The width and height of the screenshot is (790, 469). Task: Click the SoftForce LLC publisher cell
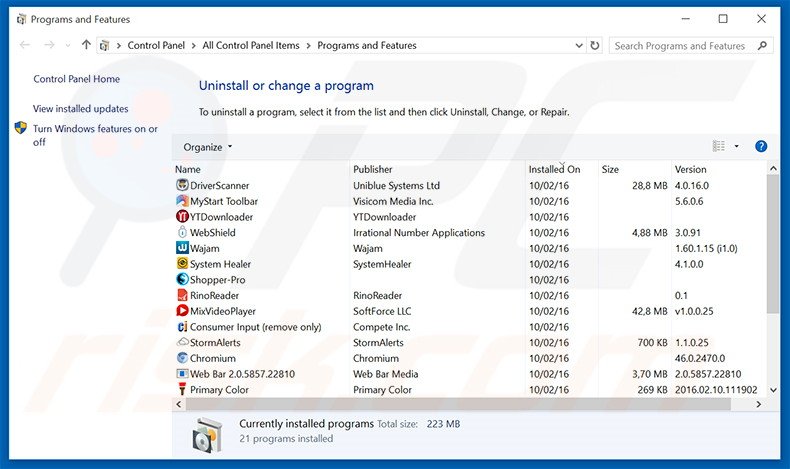[382, 311]
